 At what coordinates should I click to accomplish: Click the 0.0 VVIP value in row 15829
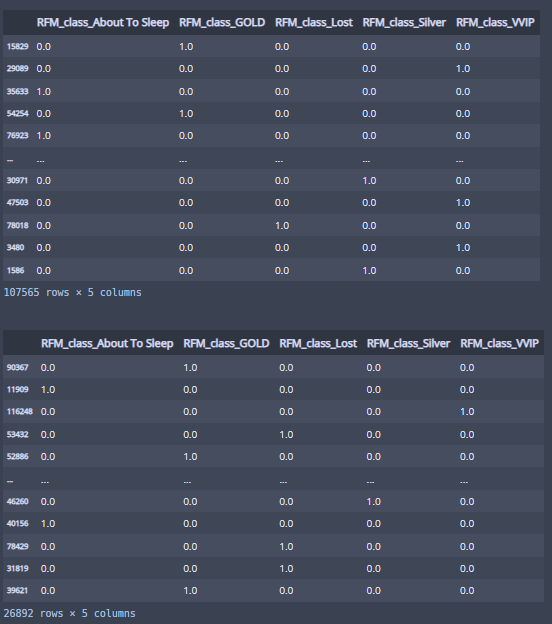(463, 47)
